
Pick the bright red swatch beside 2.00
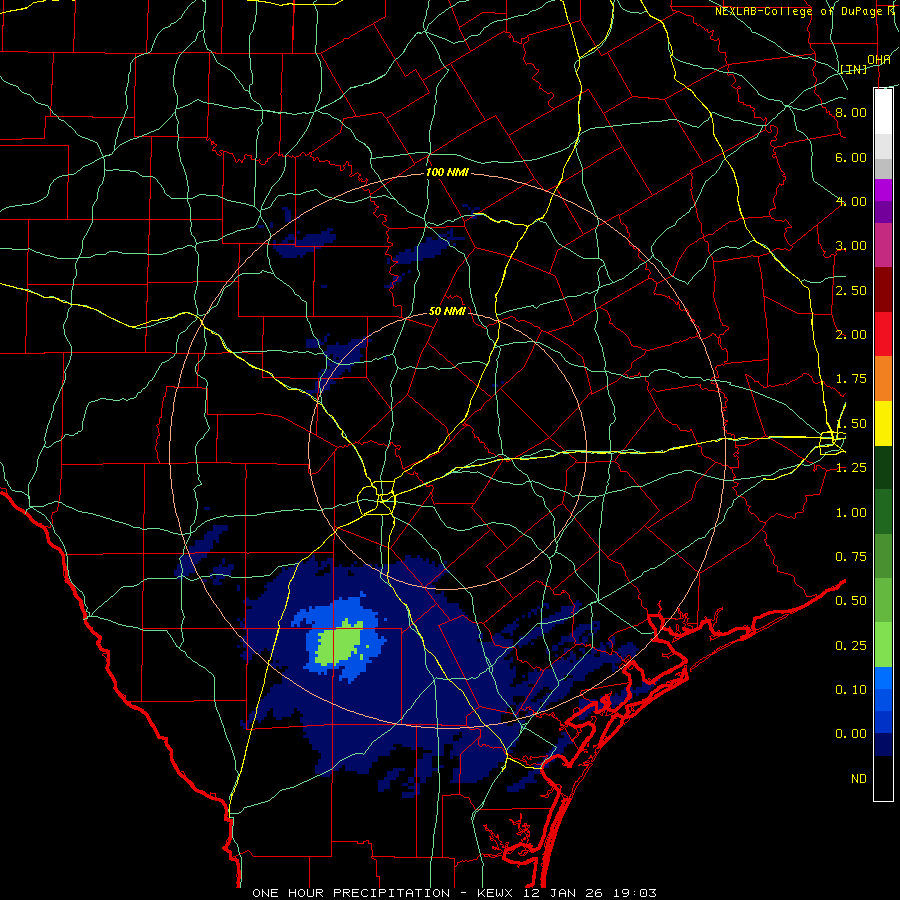tap(883, 334)
